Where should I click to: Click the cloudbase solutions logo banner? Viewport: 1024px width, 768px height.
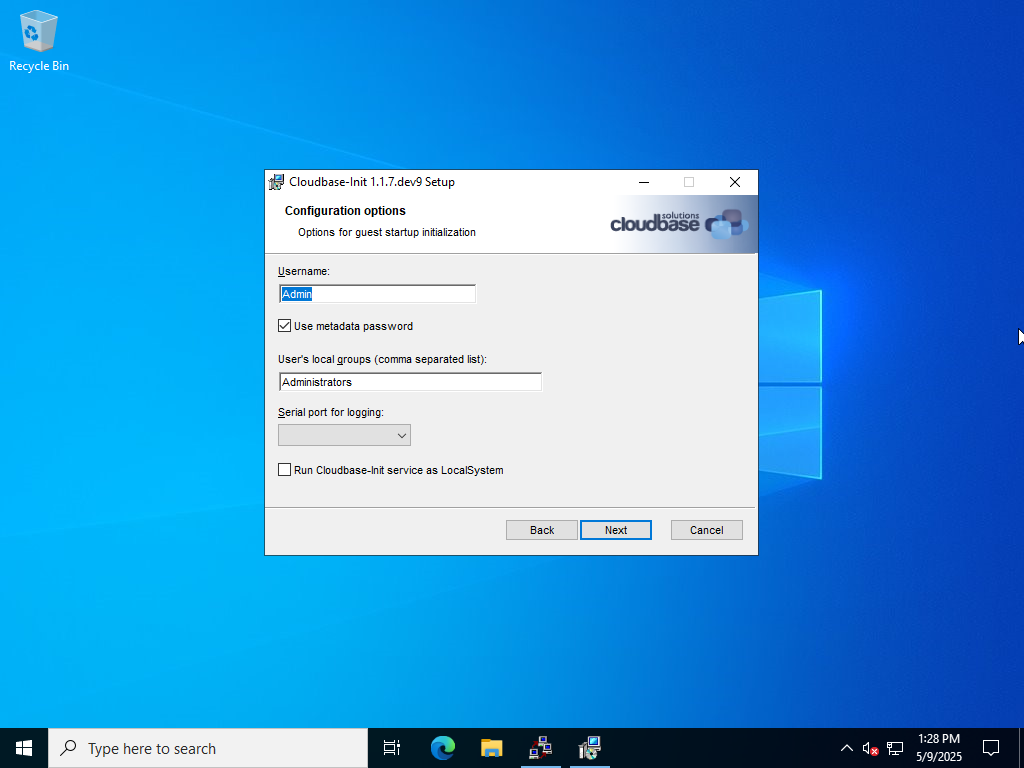coord(680,224)
